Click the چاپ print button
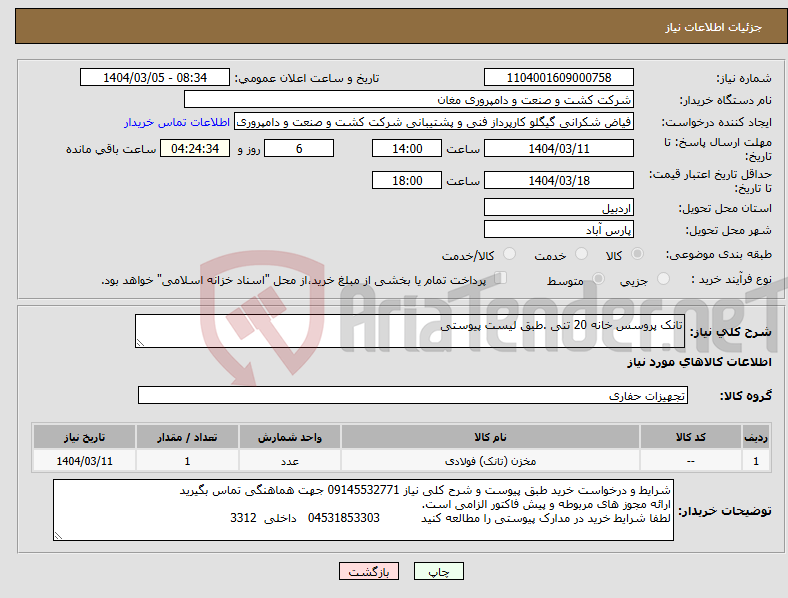Screen dimensions: 788x598 pos(439,571)
